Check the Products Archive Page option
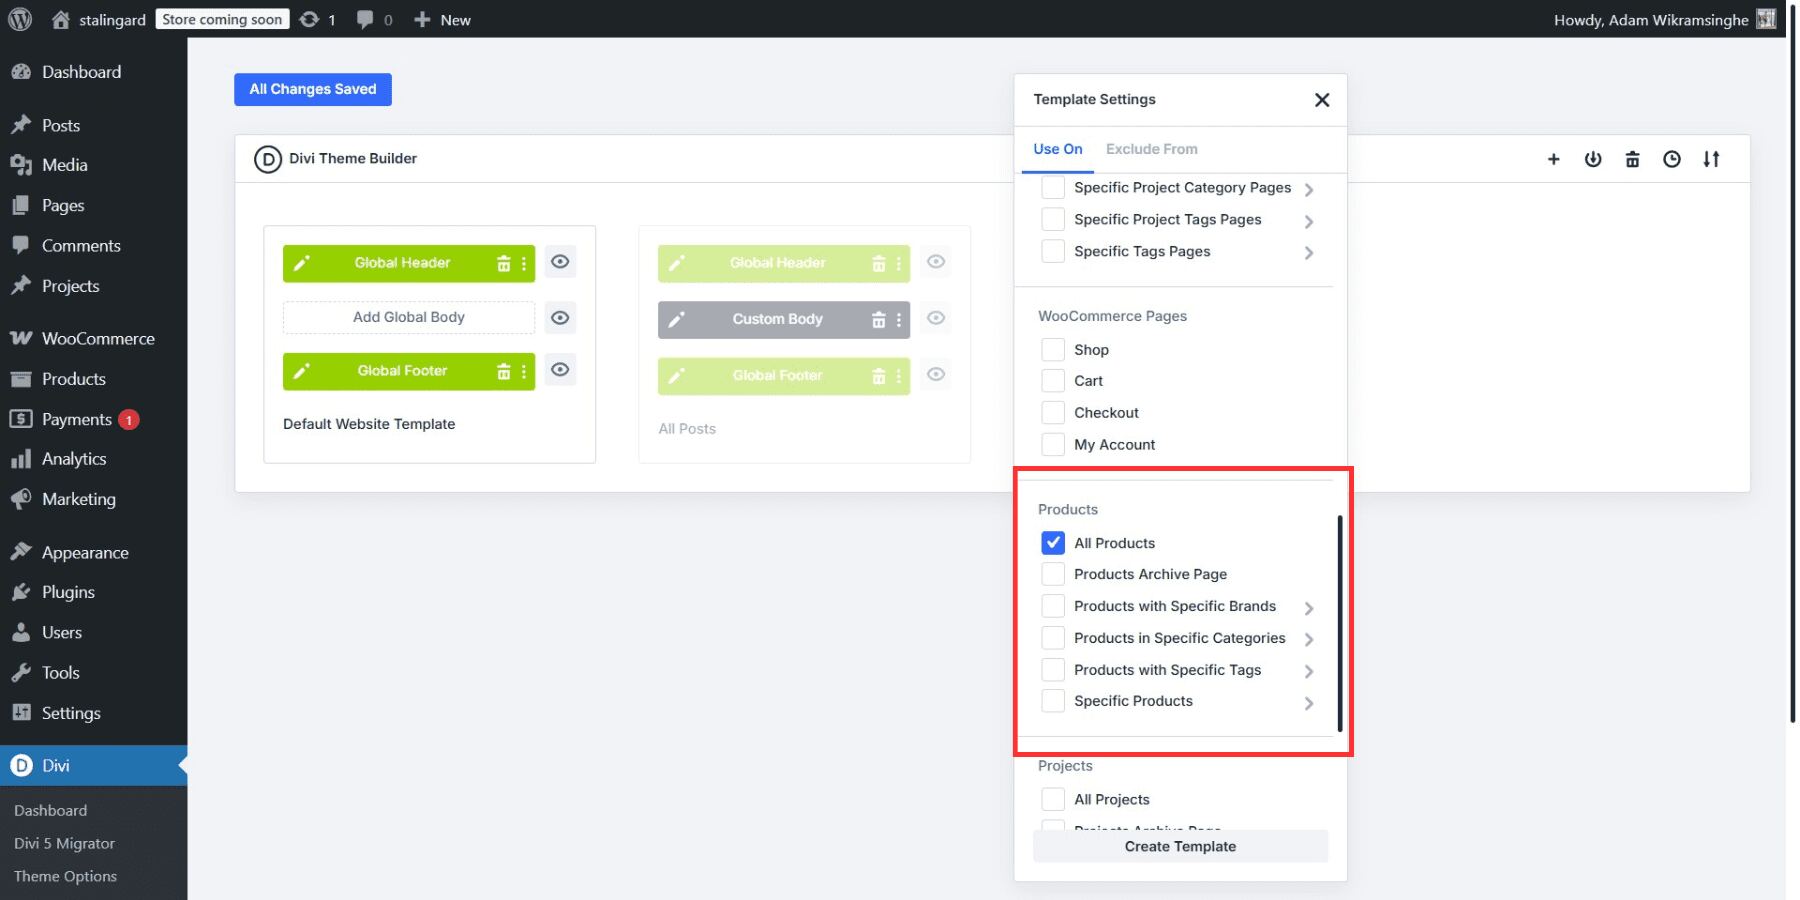 pyautogui.click(x=1052, y=573)
